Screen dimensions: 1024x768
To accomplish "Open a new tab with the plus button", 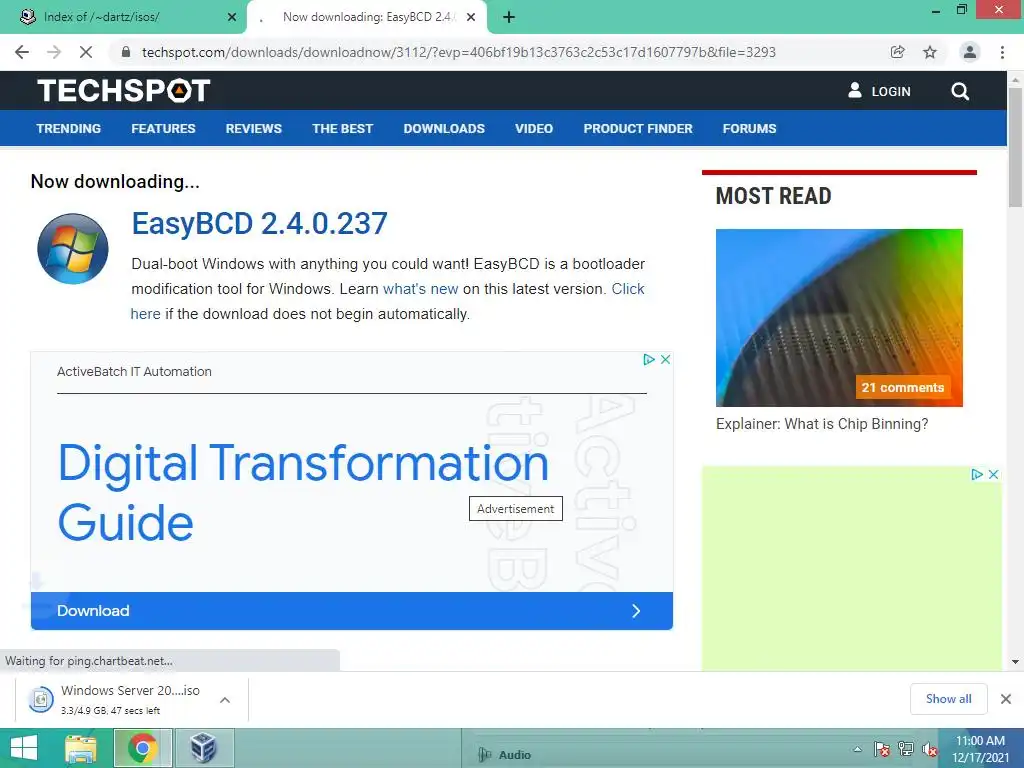I will point(509,18).
